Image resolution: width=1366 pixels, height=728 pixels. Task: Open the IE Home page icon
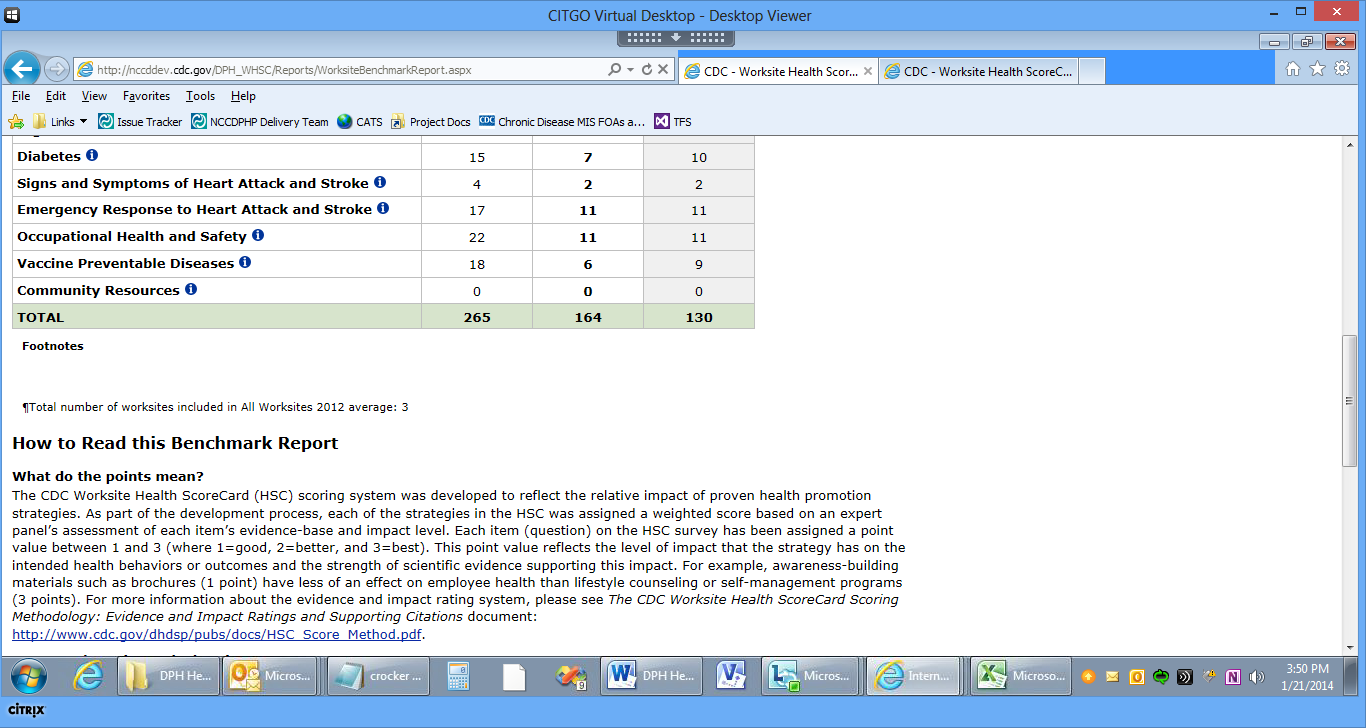pos(1293,69)
